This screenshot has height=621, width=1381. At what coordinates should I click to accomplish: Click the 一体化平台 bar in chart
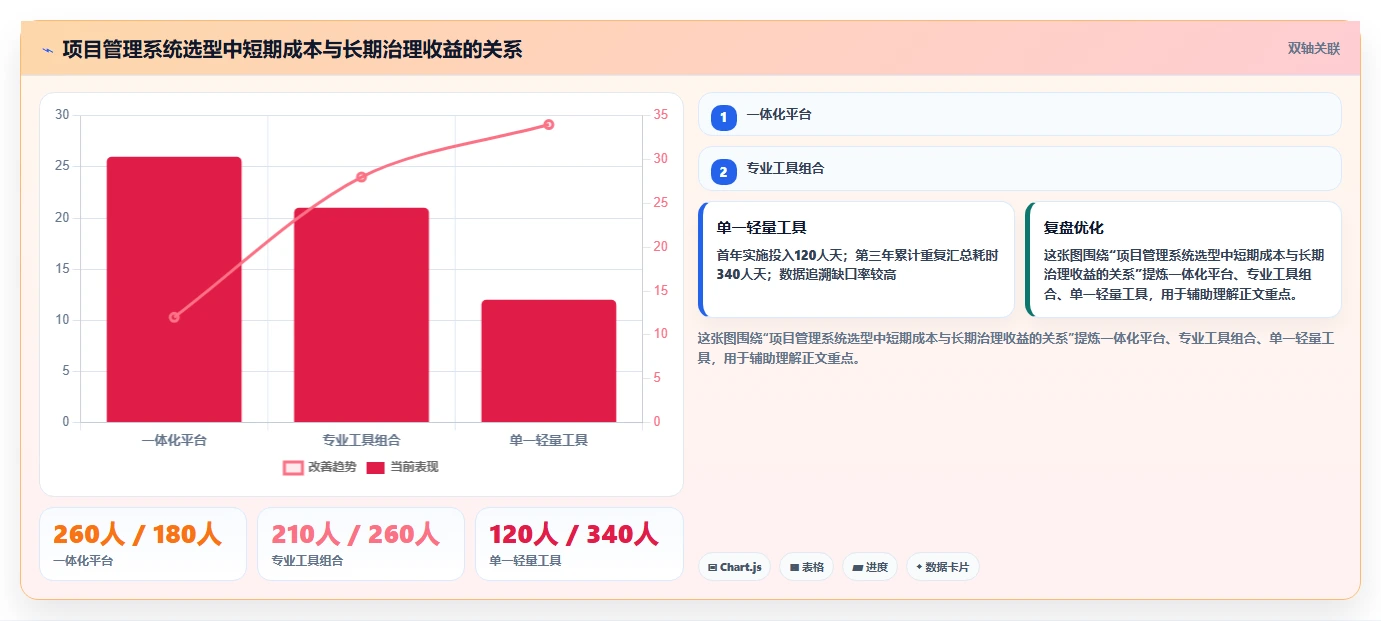(174, 289)
